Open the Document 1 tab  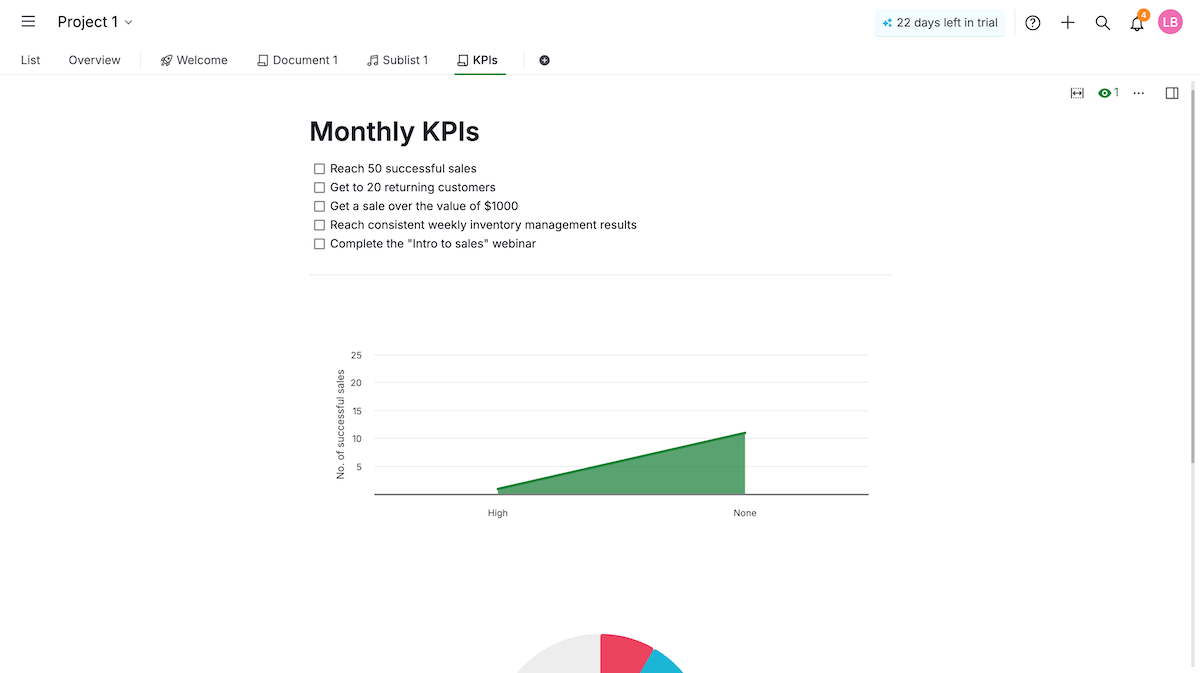(x=297, y=60)
